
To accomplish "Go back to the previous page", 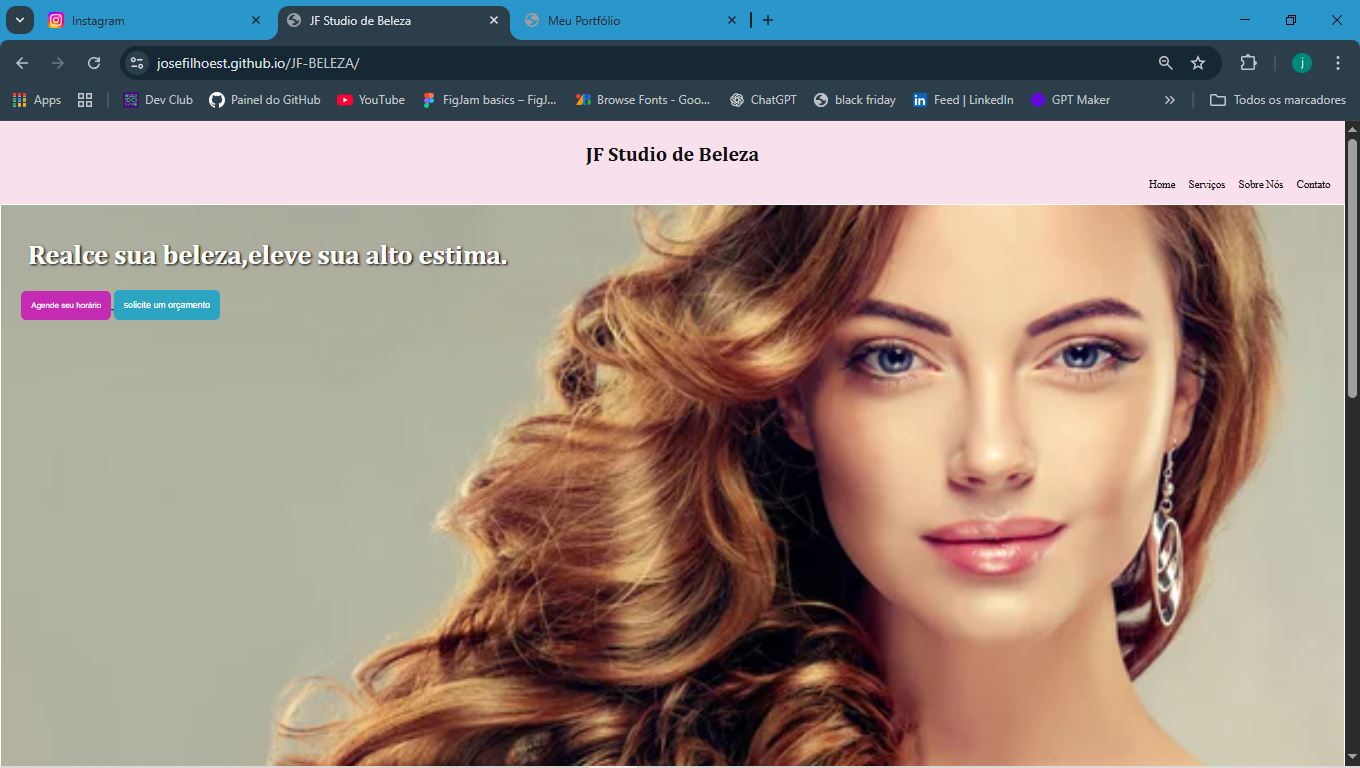I will coord(22,63).
